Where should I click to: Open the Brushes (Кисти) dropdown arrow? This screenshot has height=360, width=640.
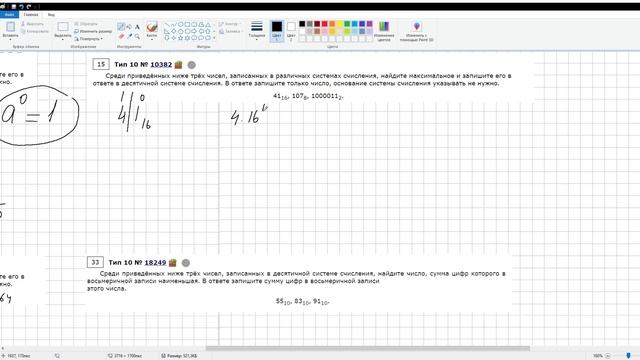(152, 40)
